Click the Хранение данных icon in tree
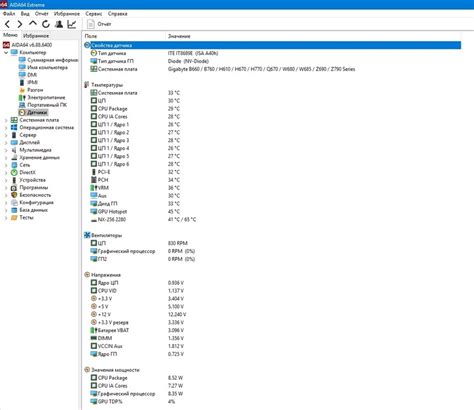This screenshot has height=410, width=474. 14,157
